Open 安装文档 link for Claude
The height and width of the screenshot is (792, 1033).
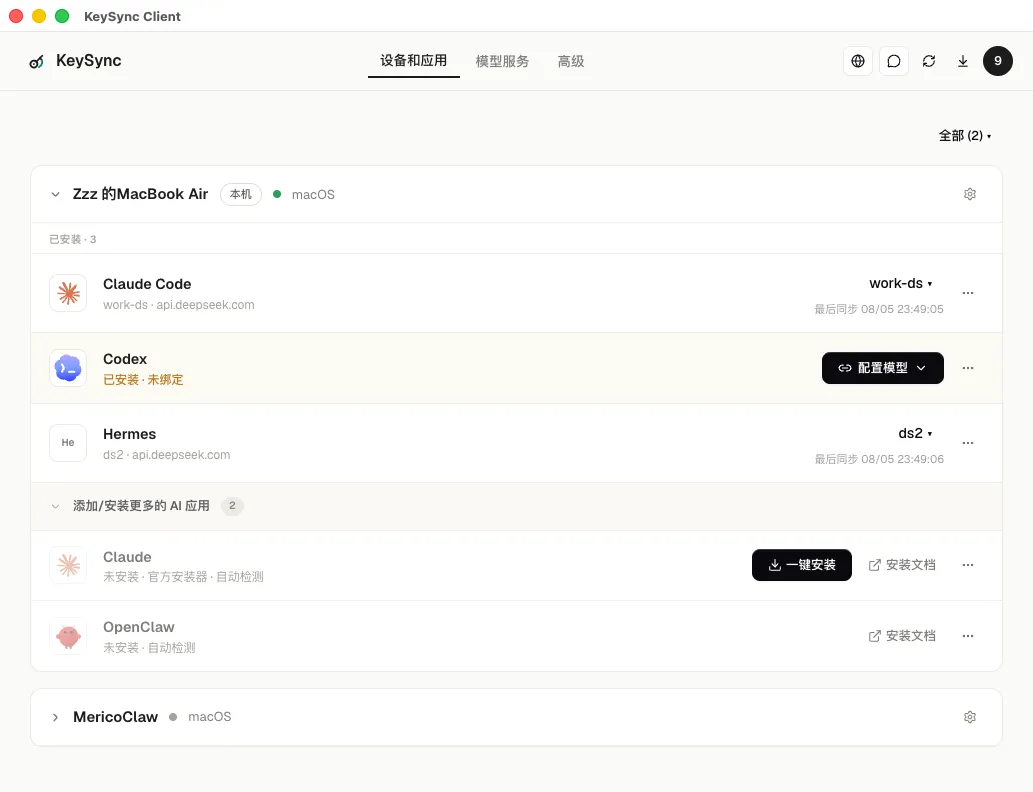coord(902,565)
